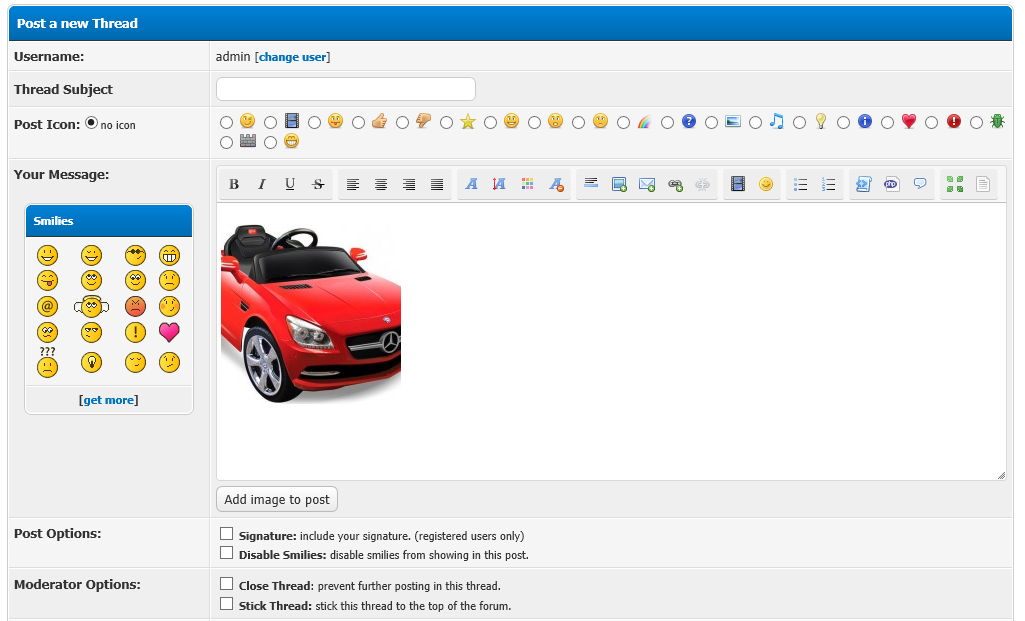Insert an email link

[647, 184]
